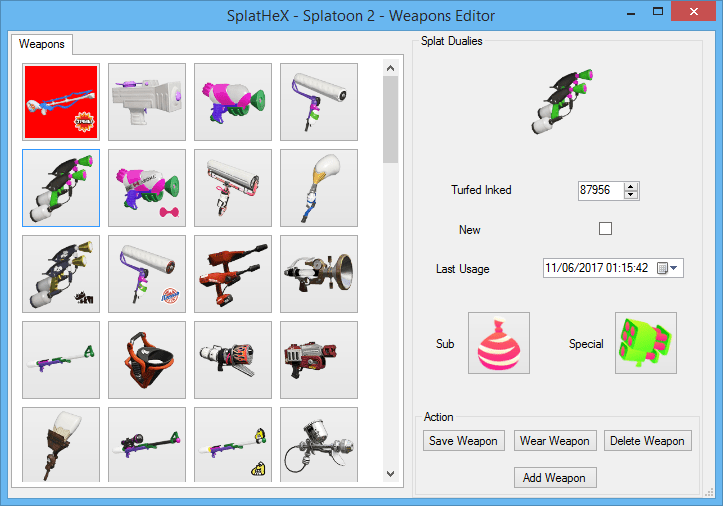Screen dimensions: 723x506
Task: Increase the Turfed Inked value by one
Action: point(630,186)
